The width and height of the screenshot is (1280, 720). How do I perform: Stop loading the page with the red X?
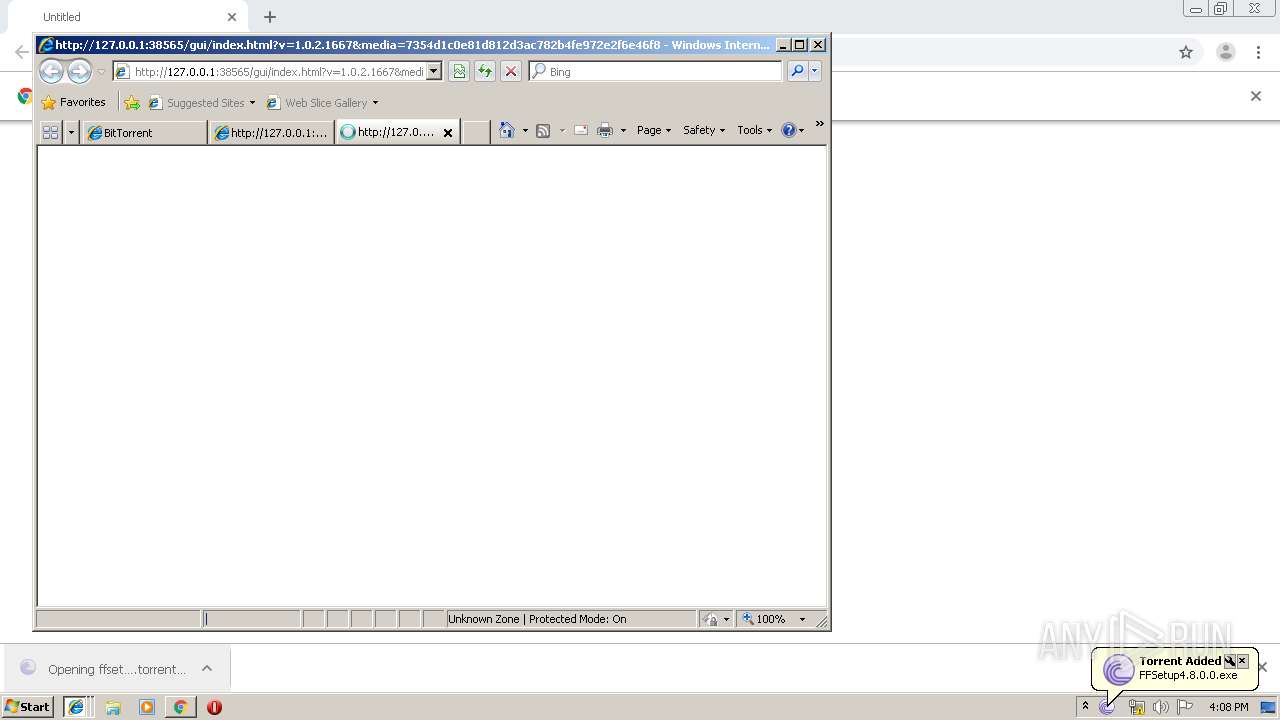point(511,71)
